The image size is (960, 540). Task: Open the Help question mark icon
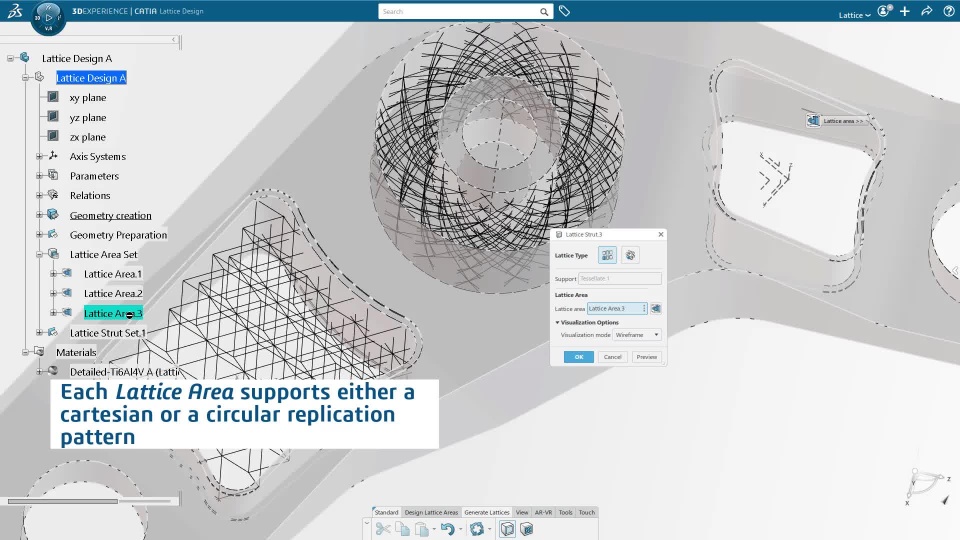948,11
